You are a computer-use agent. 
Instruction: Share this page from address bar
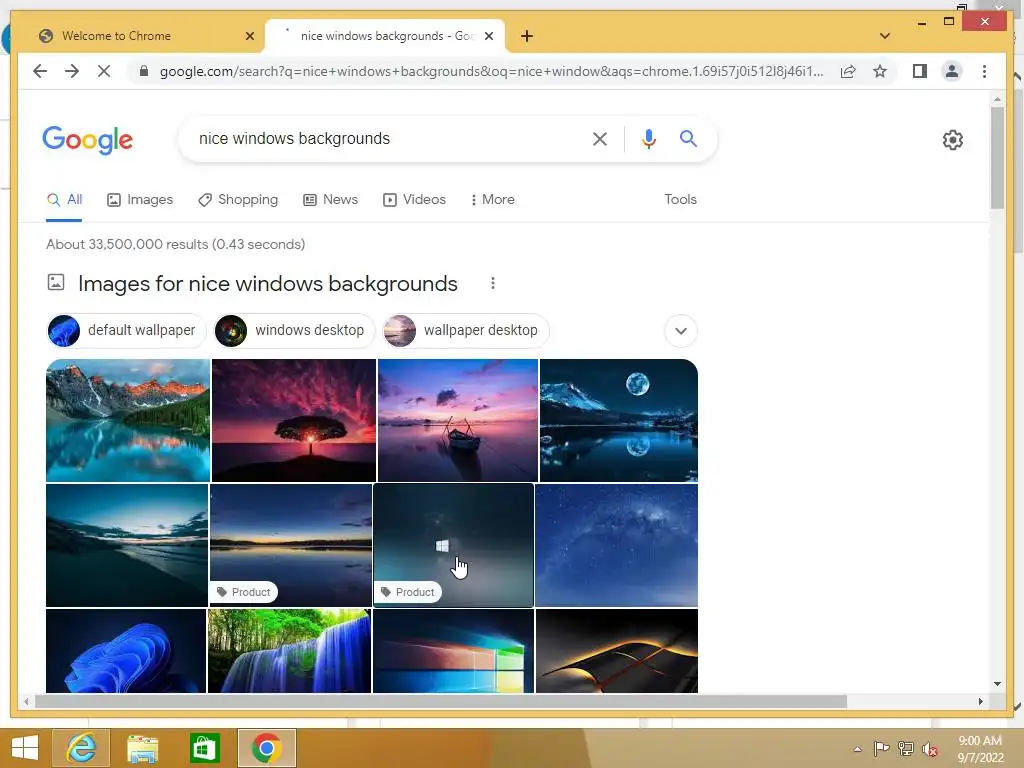point(848,71)
